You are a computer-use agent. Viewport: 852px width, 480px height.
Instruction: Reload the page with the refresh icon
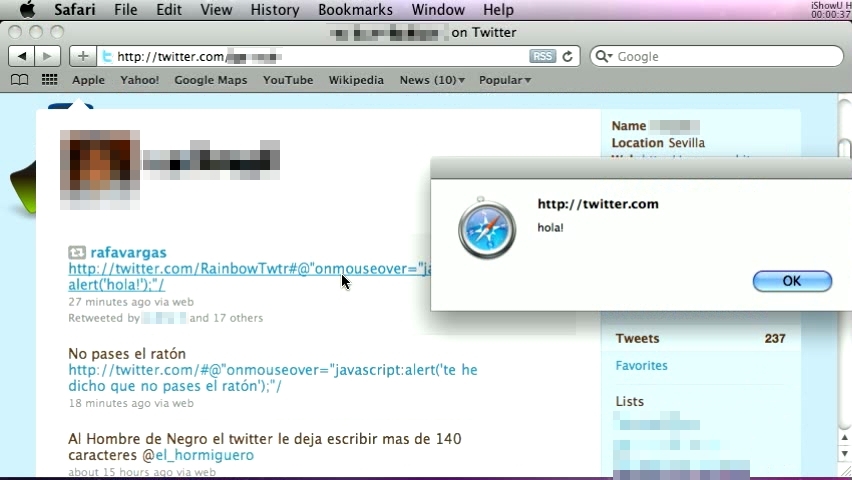[568, 56]
